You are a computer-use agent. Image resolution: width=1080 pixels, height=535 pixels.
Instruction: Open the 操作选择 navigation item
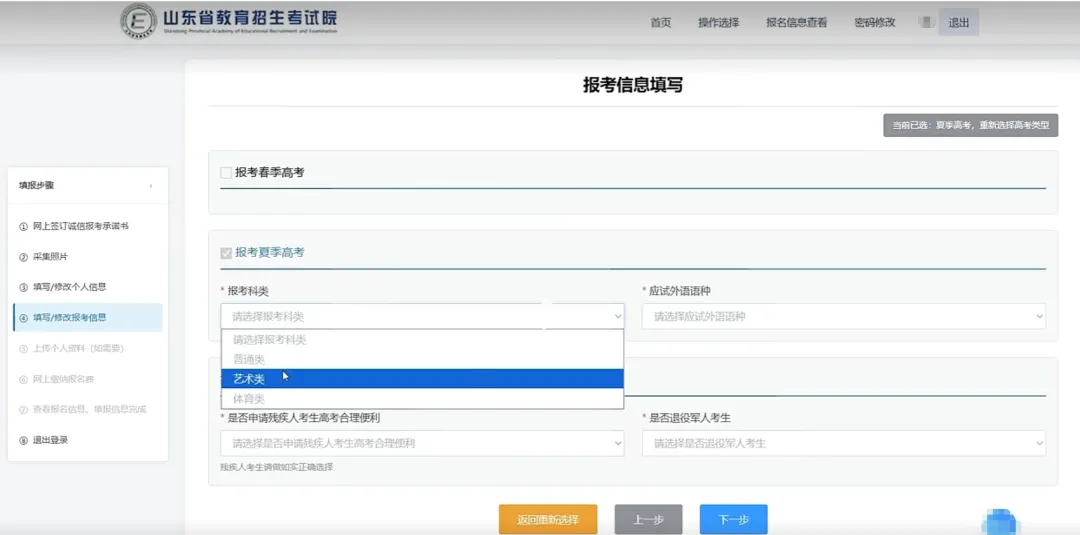718,22
